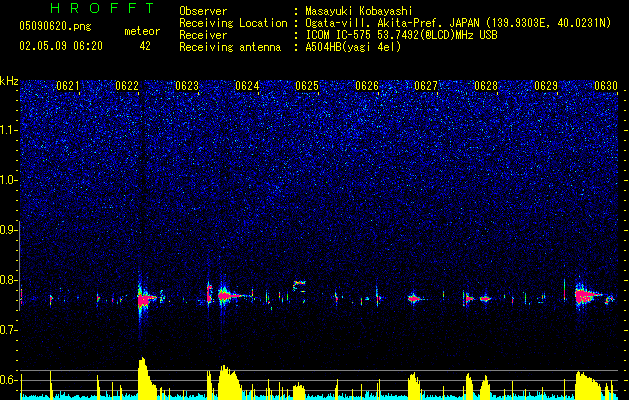The height and width of the screenshot is (400, 629).
Task: Click the meteor label
Action: [142, 31]
